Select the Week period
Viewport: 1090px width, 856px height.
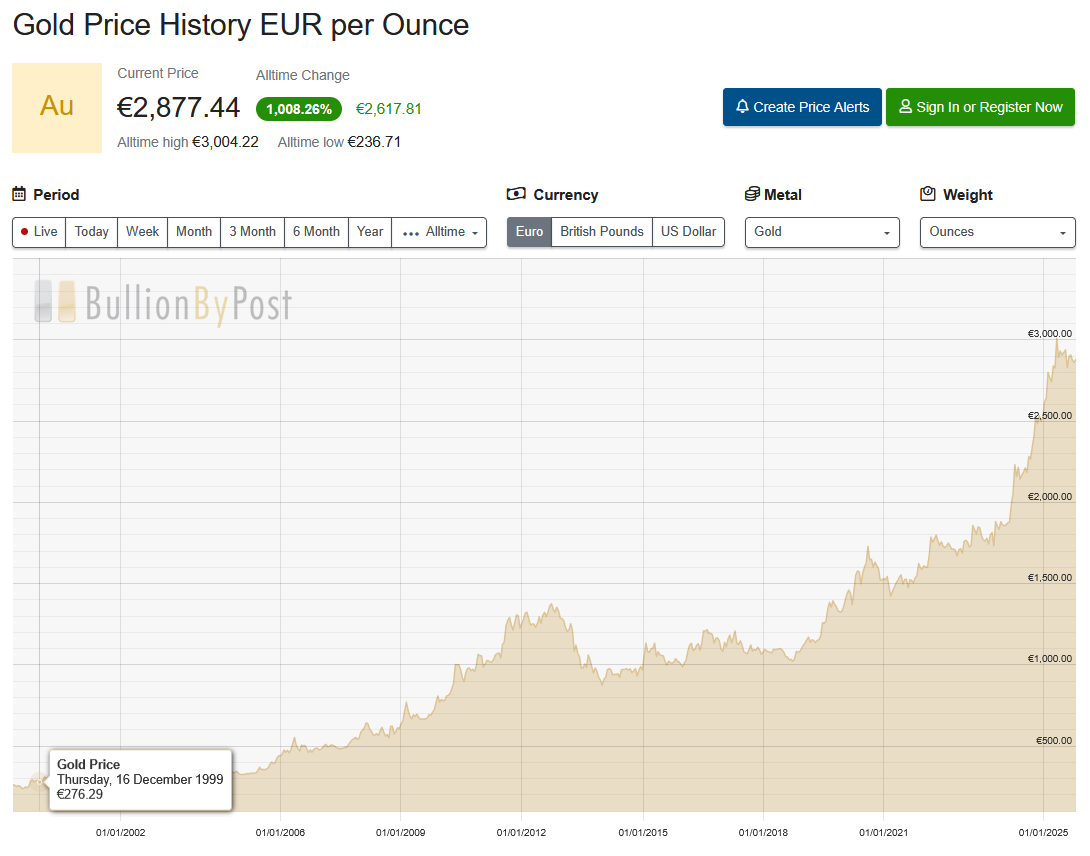click(143, 232)
